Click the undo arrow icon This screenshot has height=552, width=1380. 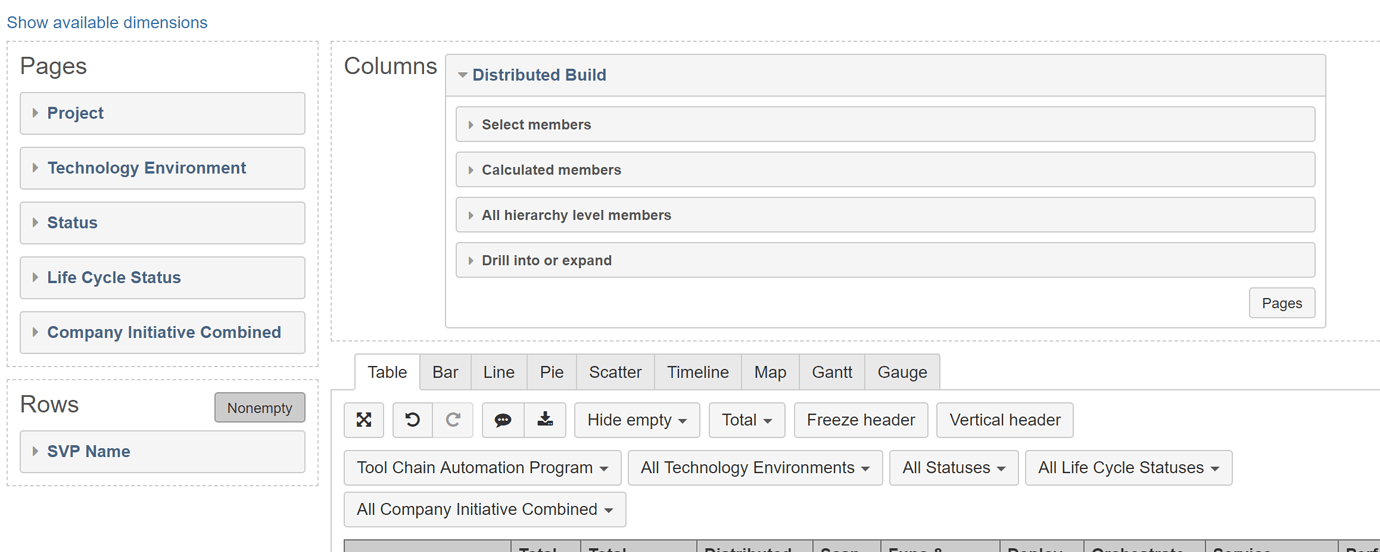click(x=413, y=420)
